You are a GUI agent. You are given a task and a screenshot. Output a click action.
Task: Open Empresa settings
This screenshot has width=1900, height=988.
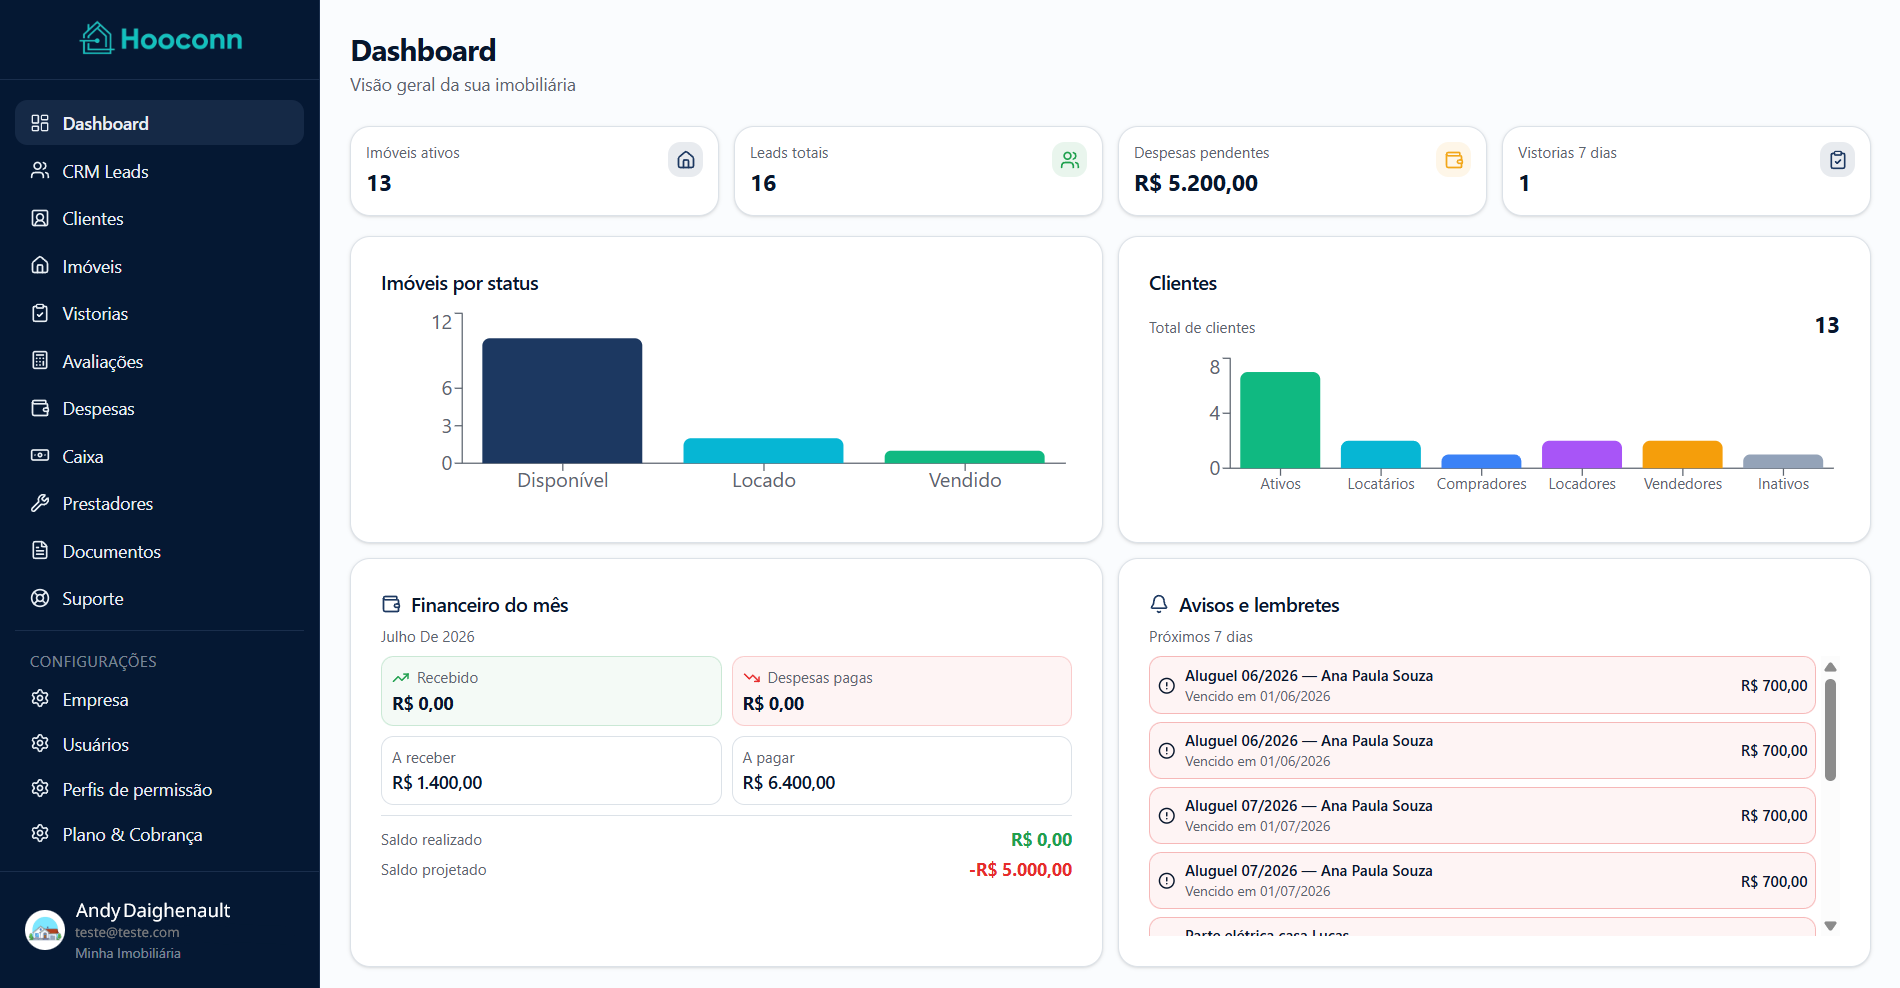159,699
